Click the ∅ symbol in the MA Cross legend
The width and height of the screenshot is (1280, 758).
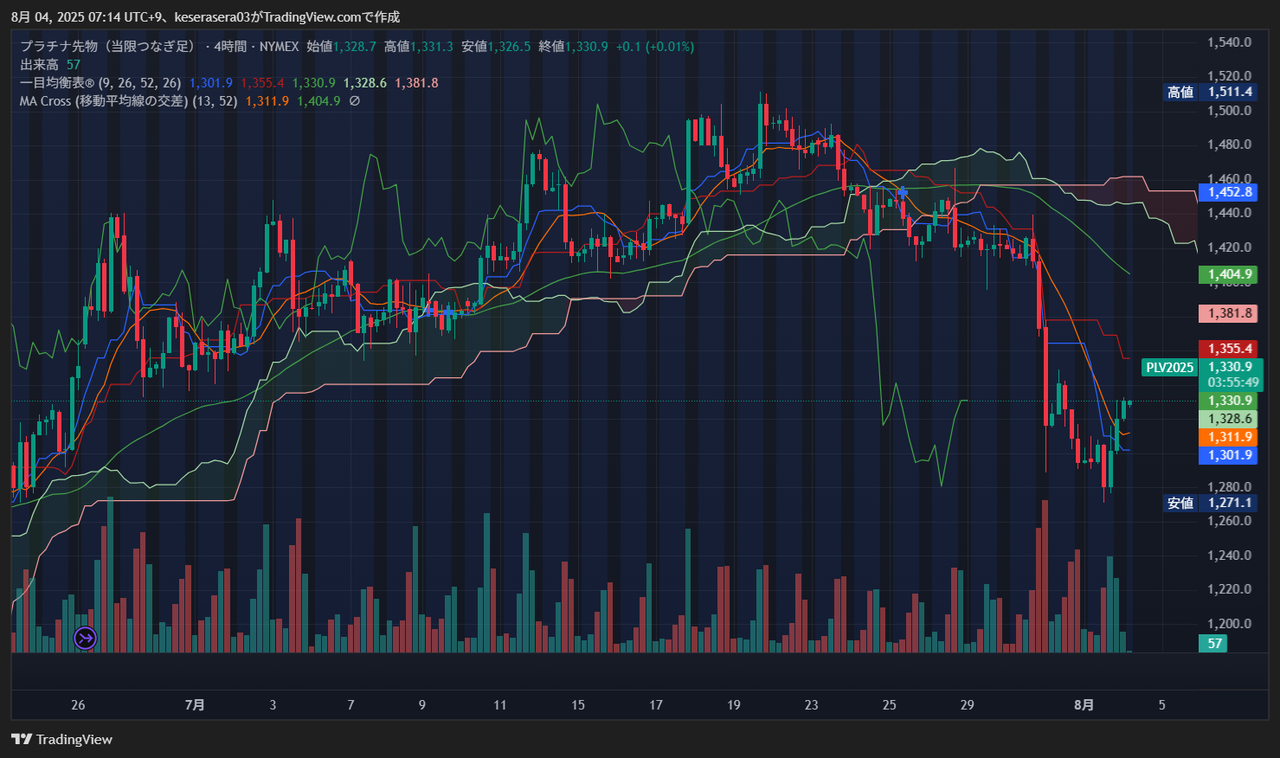tap(354, 100)
